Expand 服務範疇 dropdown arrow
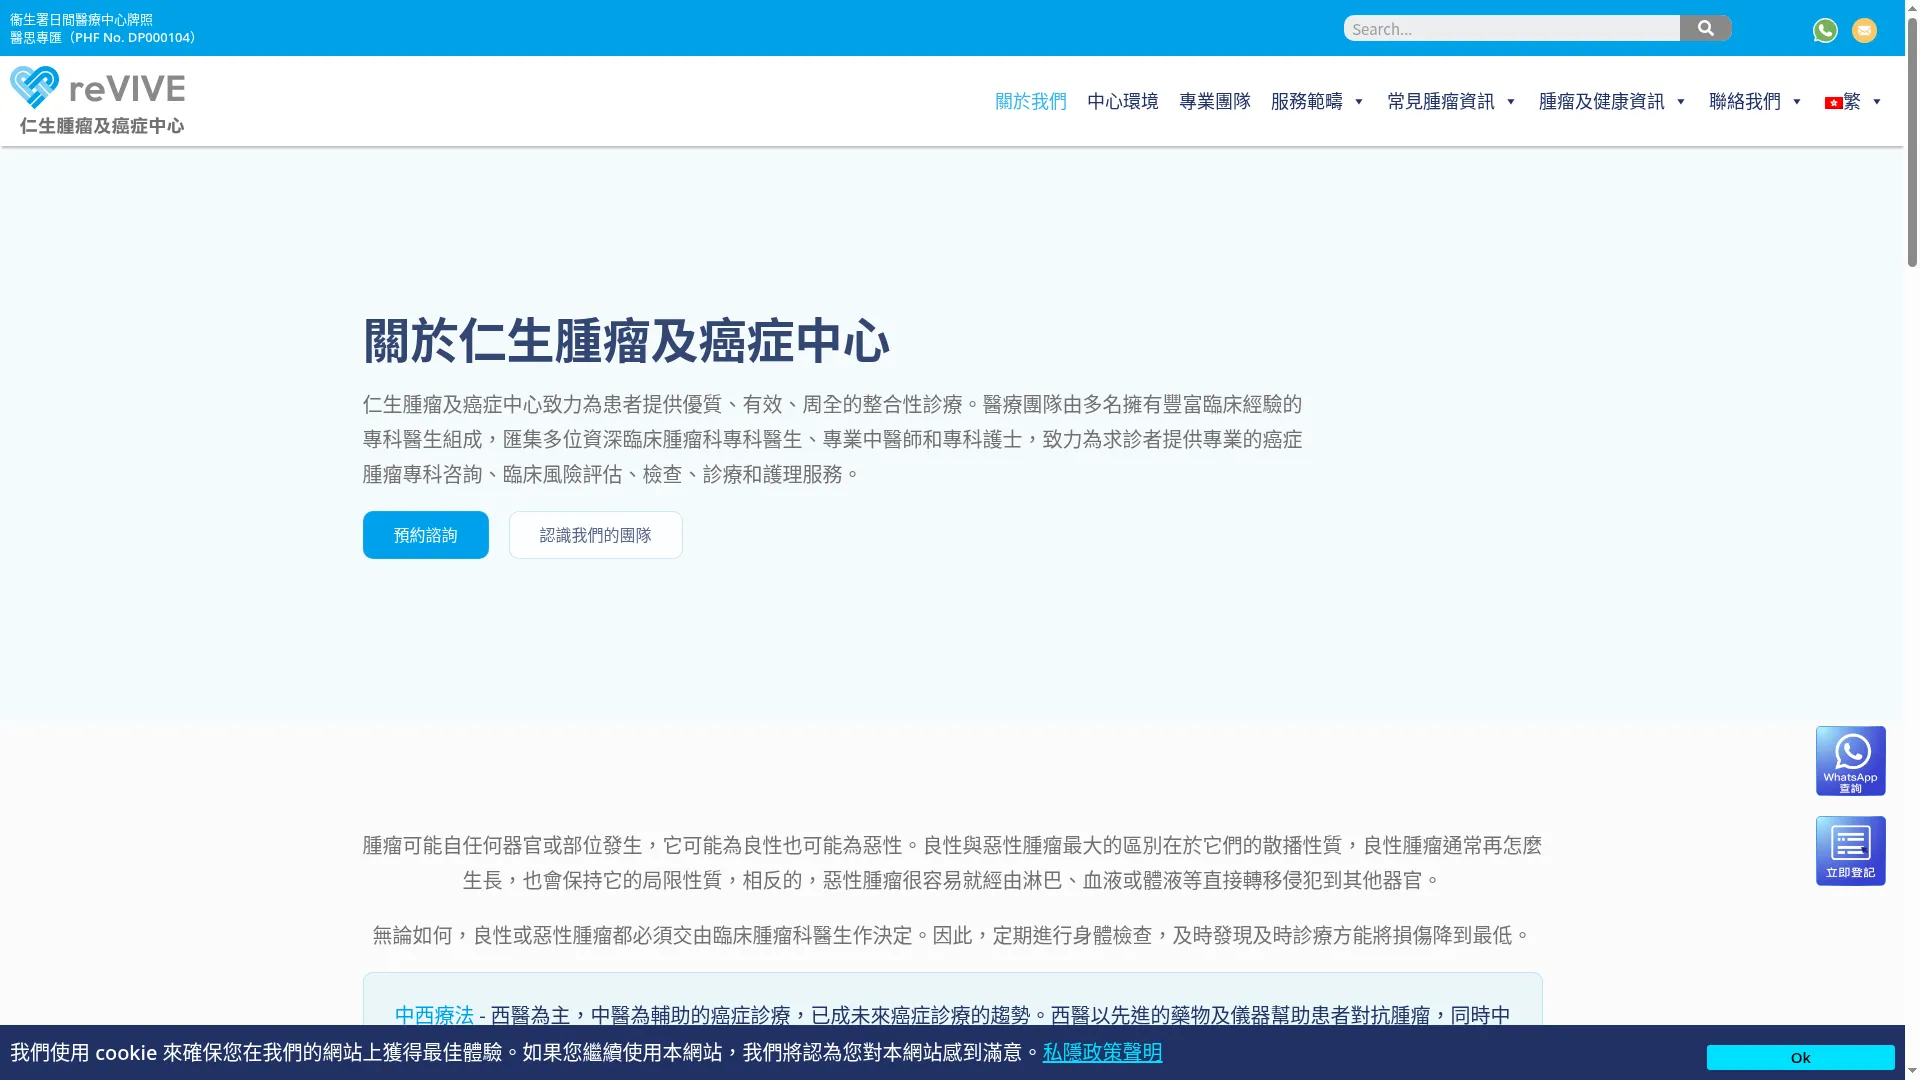This screenshot has height=1080, width=1920. tap(1359, 102)
